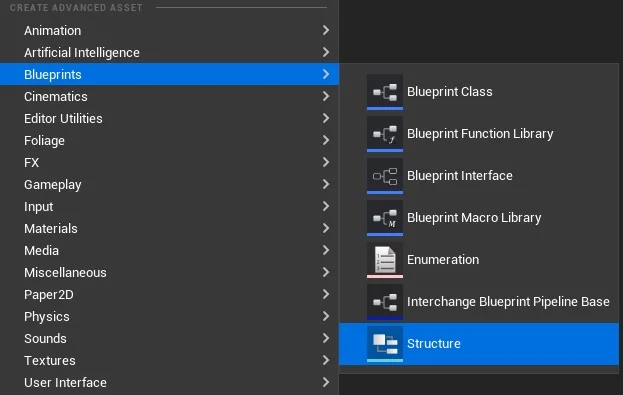Open the Paper2D category
Screen dimensions: 623x395
tap(169, 294)
